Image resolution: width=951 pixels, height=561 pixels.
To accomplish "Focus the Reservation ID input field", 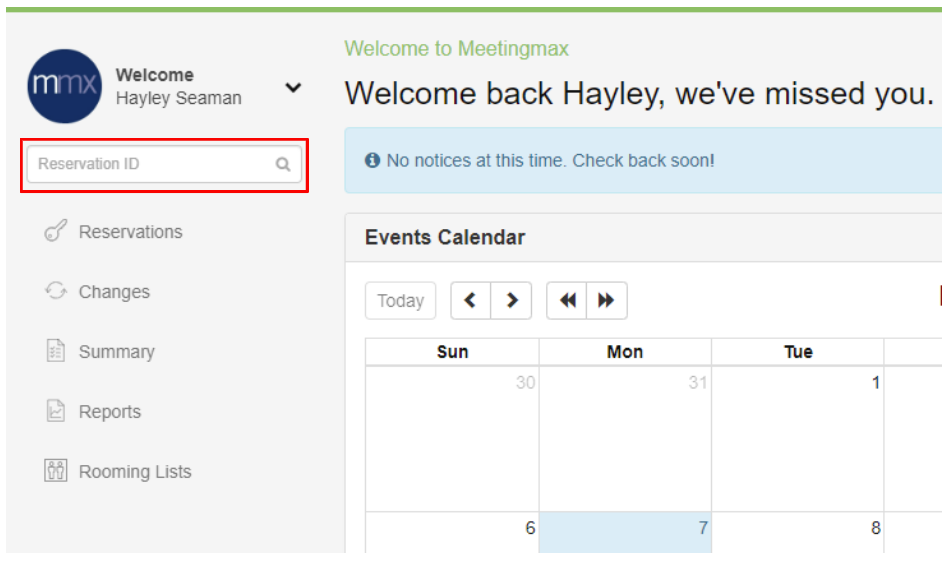I will [164, 164].
